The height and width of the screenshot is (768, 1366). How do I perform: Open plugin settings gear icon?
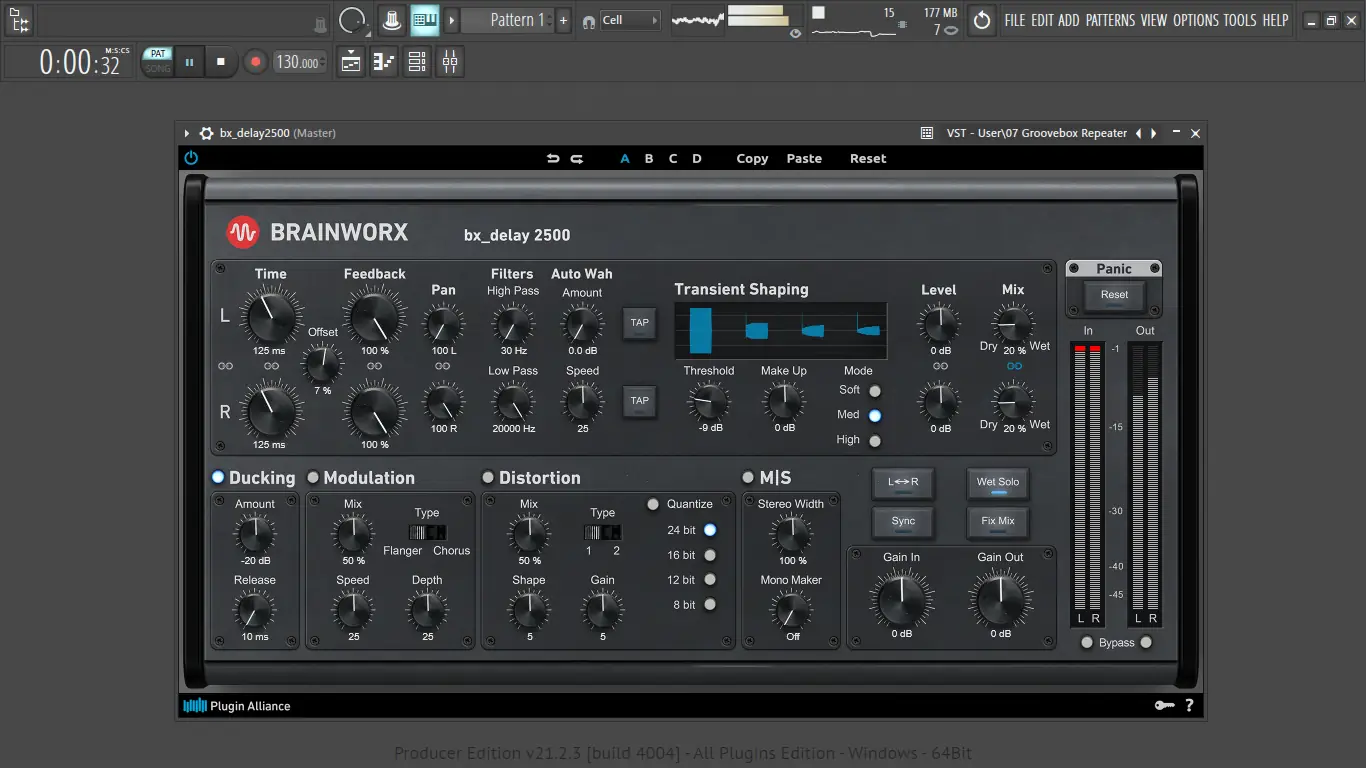coord(206,133)
